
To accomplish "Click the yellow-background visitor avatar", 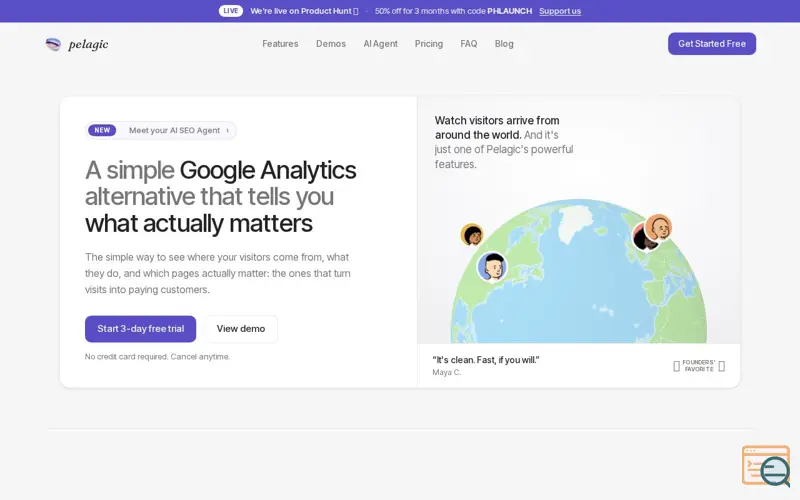I will pos(472,235).
